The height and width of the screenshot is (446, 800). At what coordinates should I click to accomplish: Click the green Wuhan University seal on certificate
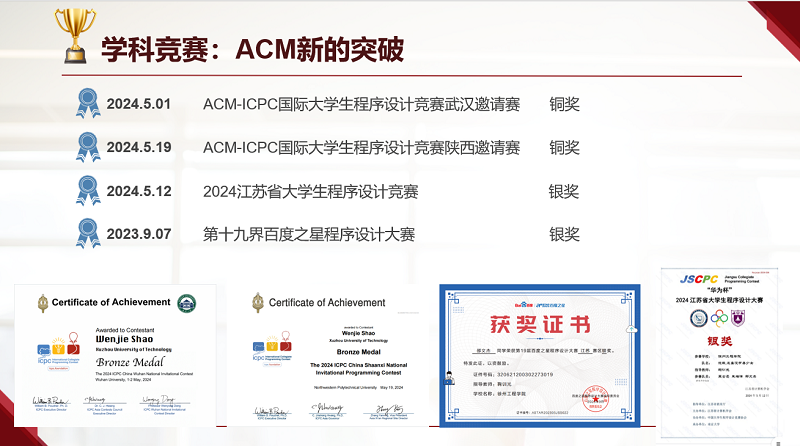[186, 303]
